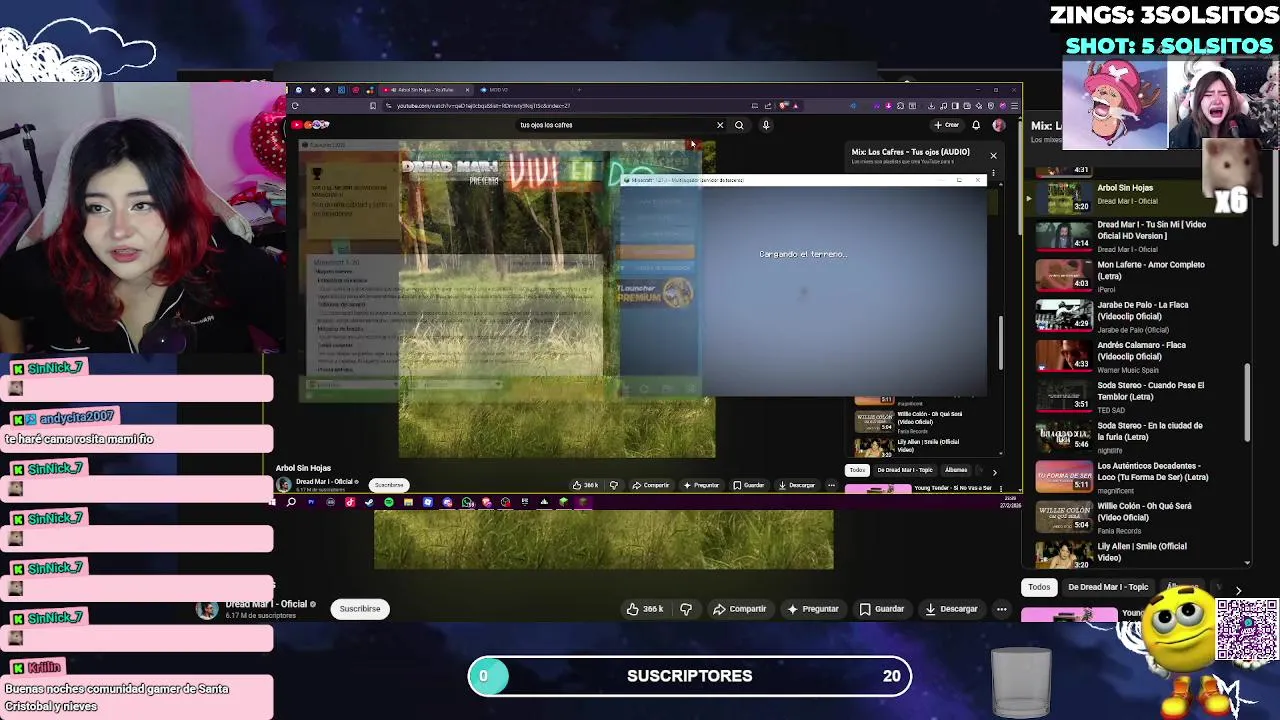Click the magnifier search button beside the YouTube search box
Screen dimensions: 1280x720
[x=739, y=125]
